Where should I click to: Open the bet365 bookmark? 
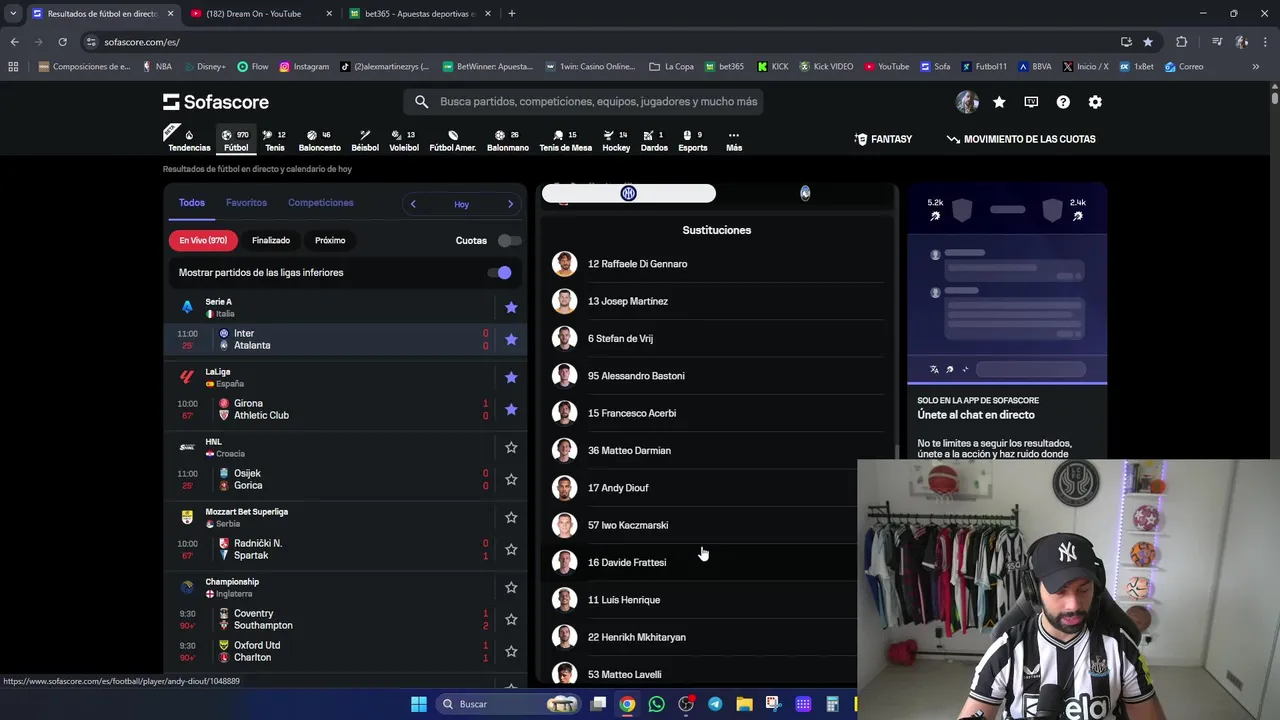click(x=725, y=67)
